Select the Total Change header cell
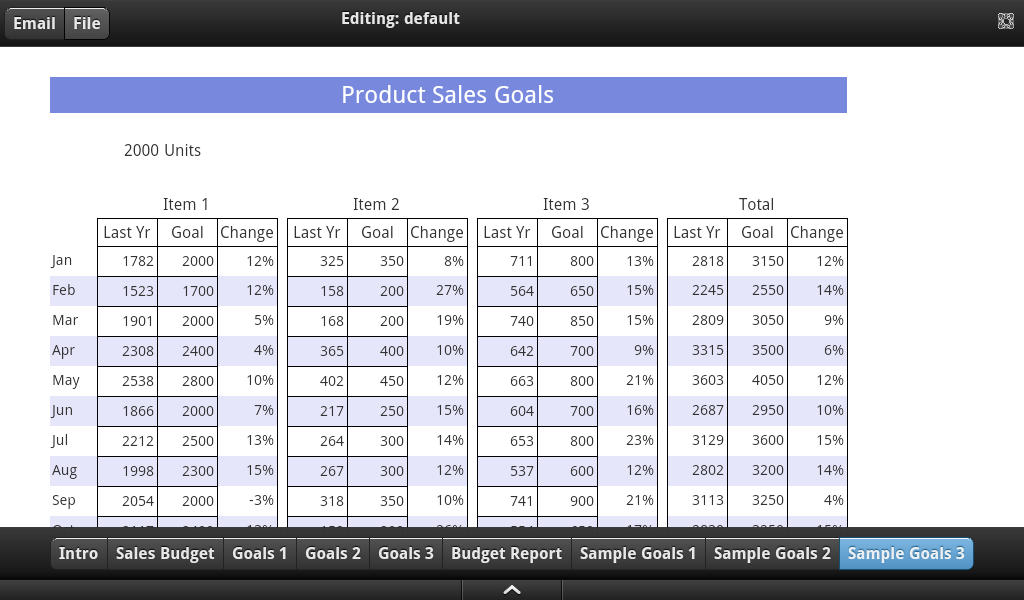This screenshot has width=1024, height=600. pos(817,232)
